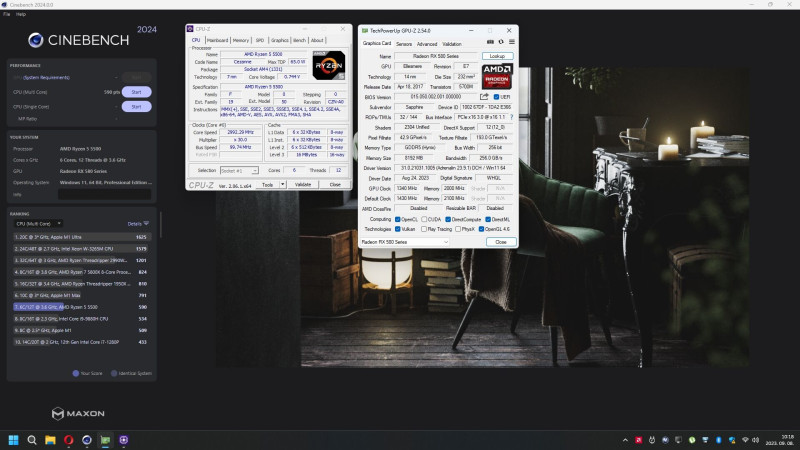Switch to the CPU-Z Mainboard tab
Image resolution: width=800 pixels, height=450 pixels.
(217, 40)
